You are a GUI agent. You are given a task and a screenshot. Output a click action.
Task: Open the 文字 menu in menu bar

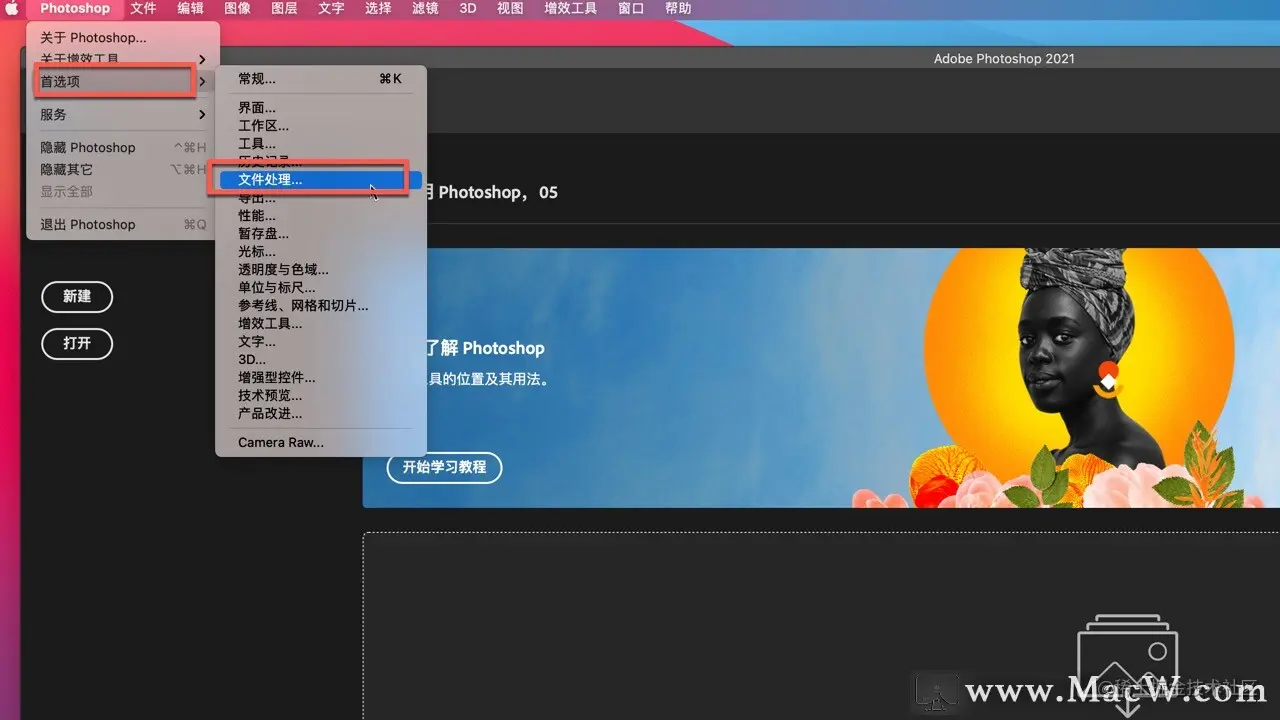pos(331,8)
